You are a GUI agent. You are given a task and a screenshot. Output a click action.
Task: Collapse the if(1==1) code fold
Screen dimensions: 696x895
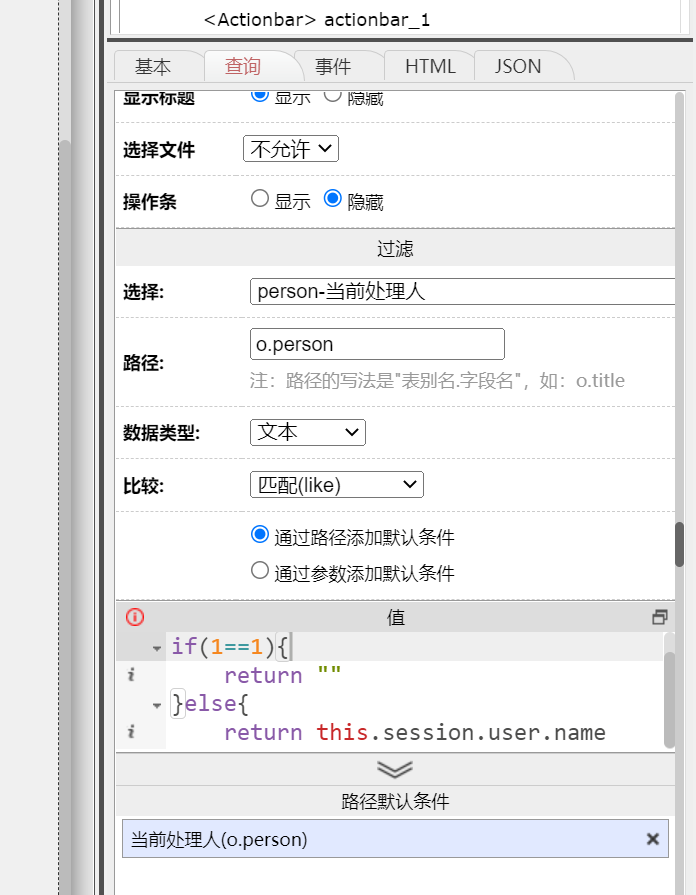[157, 648]
